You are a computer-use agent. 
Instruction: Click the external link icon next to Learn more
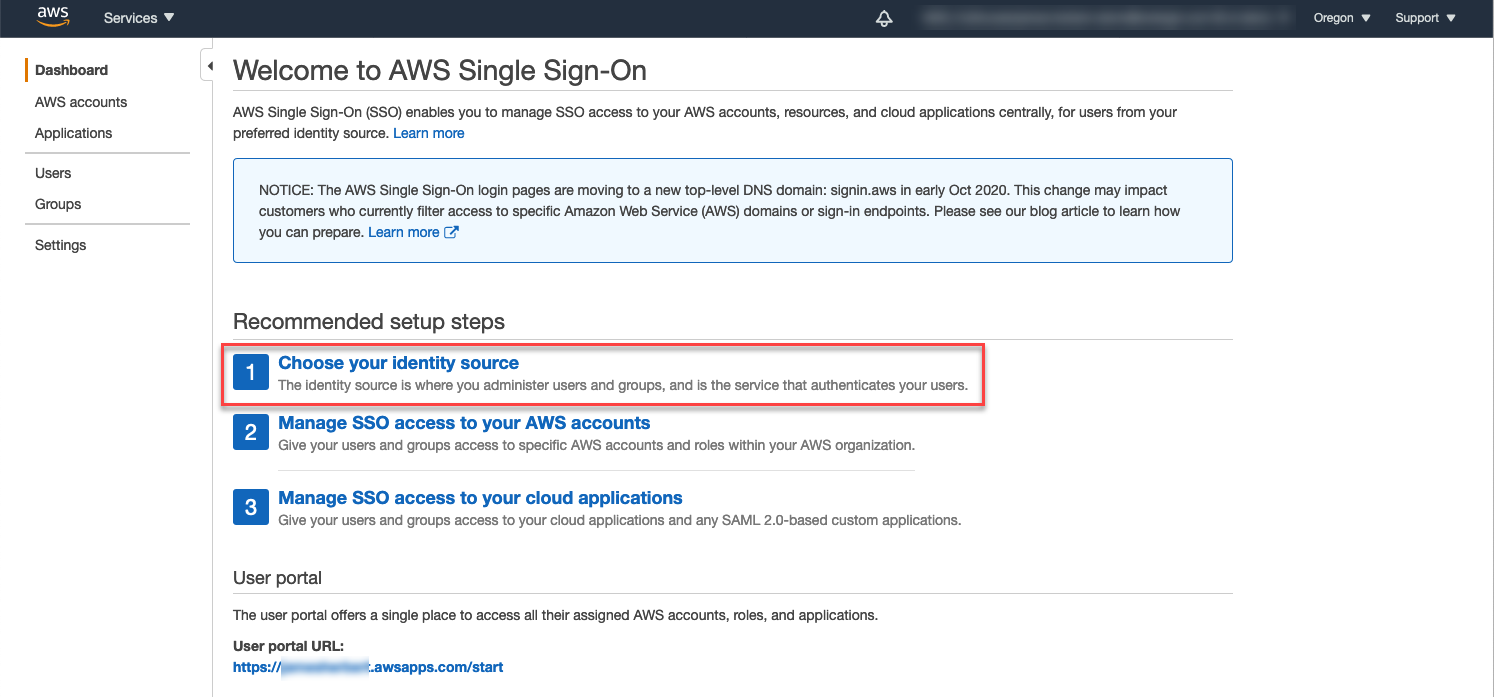coord(452,232)
